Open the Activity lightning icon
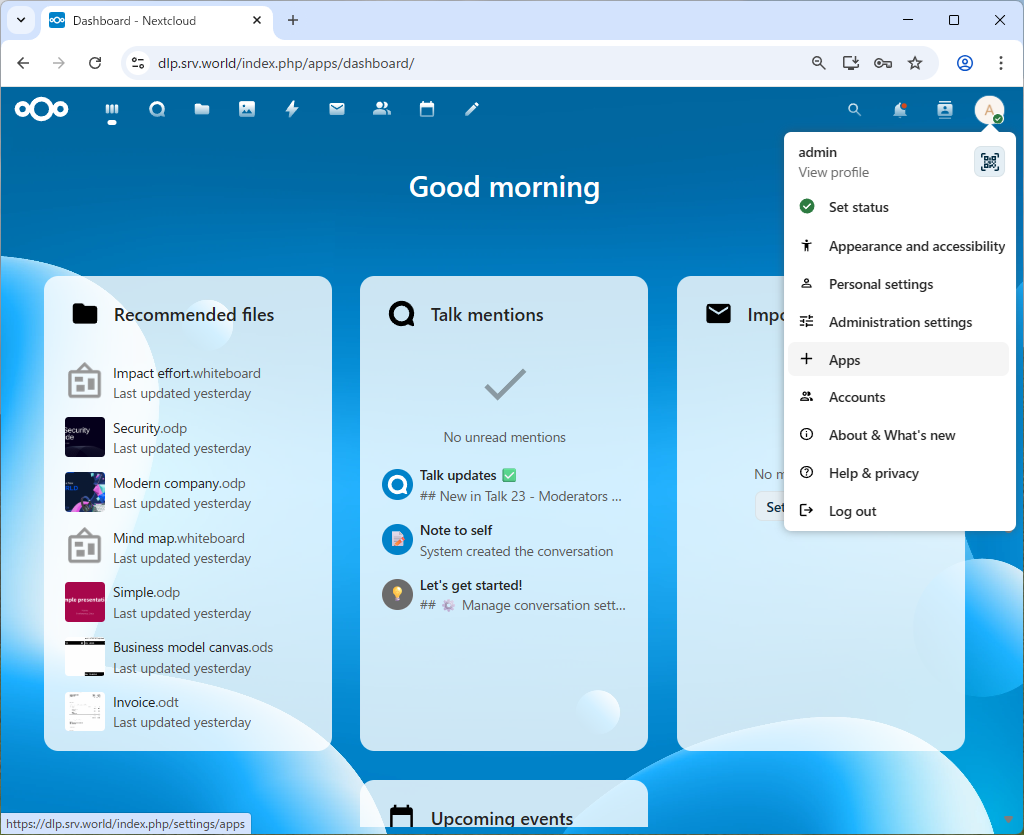Screen dimensions: 1024x835 pyautogui.click(x=292, y=109)
